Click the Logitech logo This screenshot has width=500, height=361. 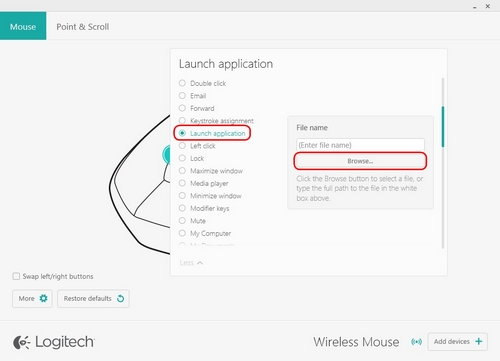54,342
